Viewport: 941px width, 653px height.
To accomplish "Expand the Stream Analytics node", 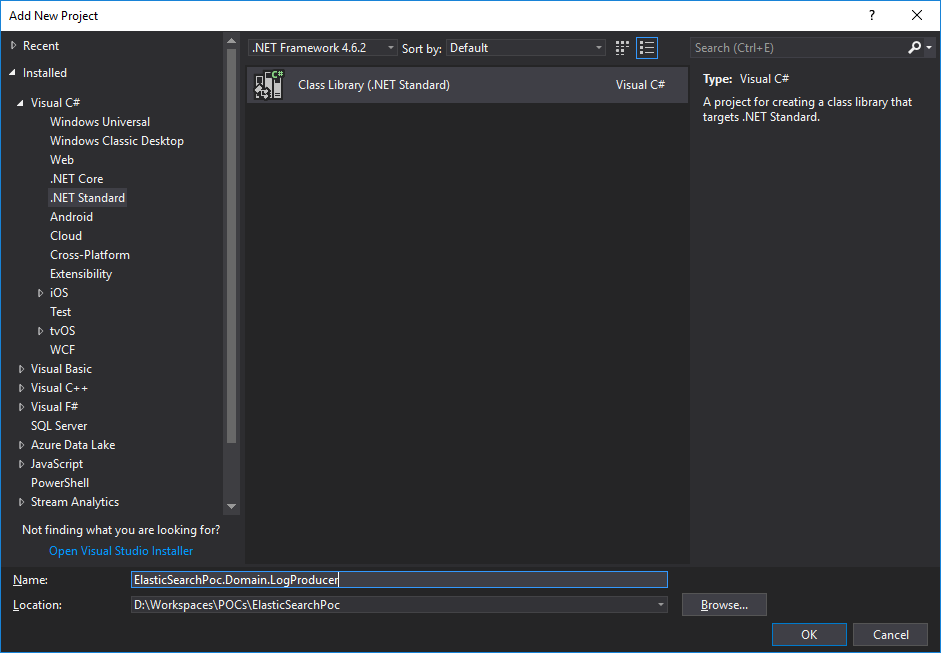I will coord(21,502).
